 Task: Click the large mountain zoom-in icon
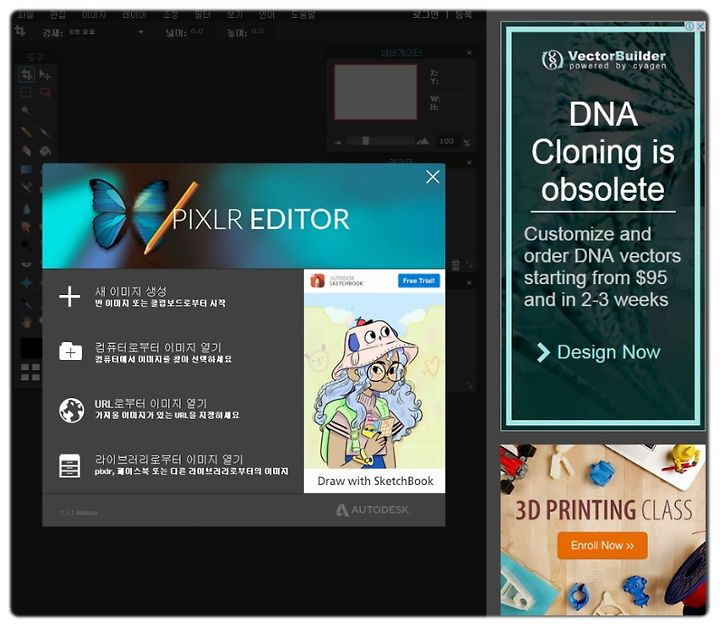422,141
